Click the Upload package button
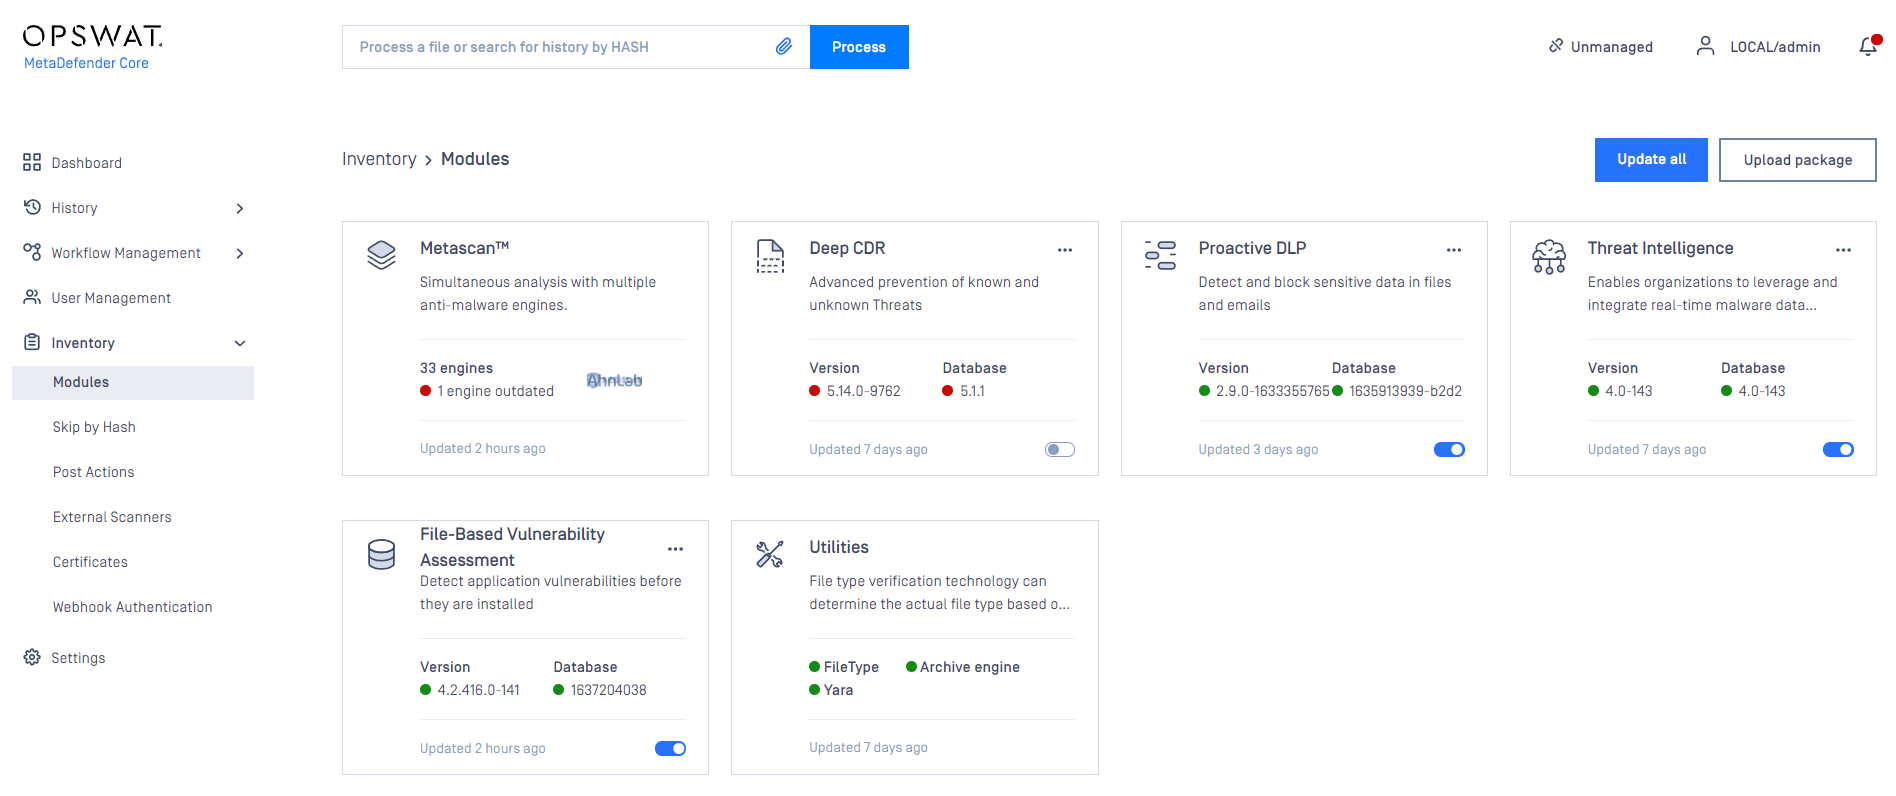 click(x=1797, y=160)
